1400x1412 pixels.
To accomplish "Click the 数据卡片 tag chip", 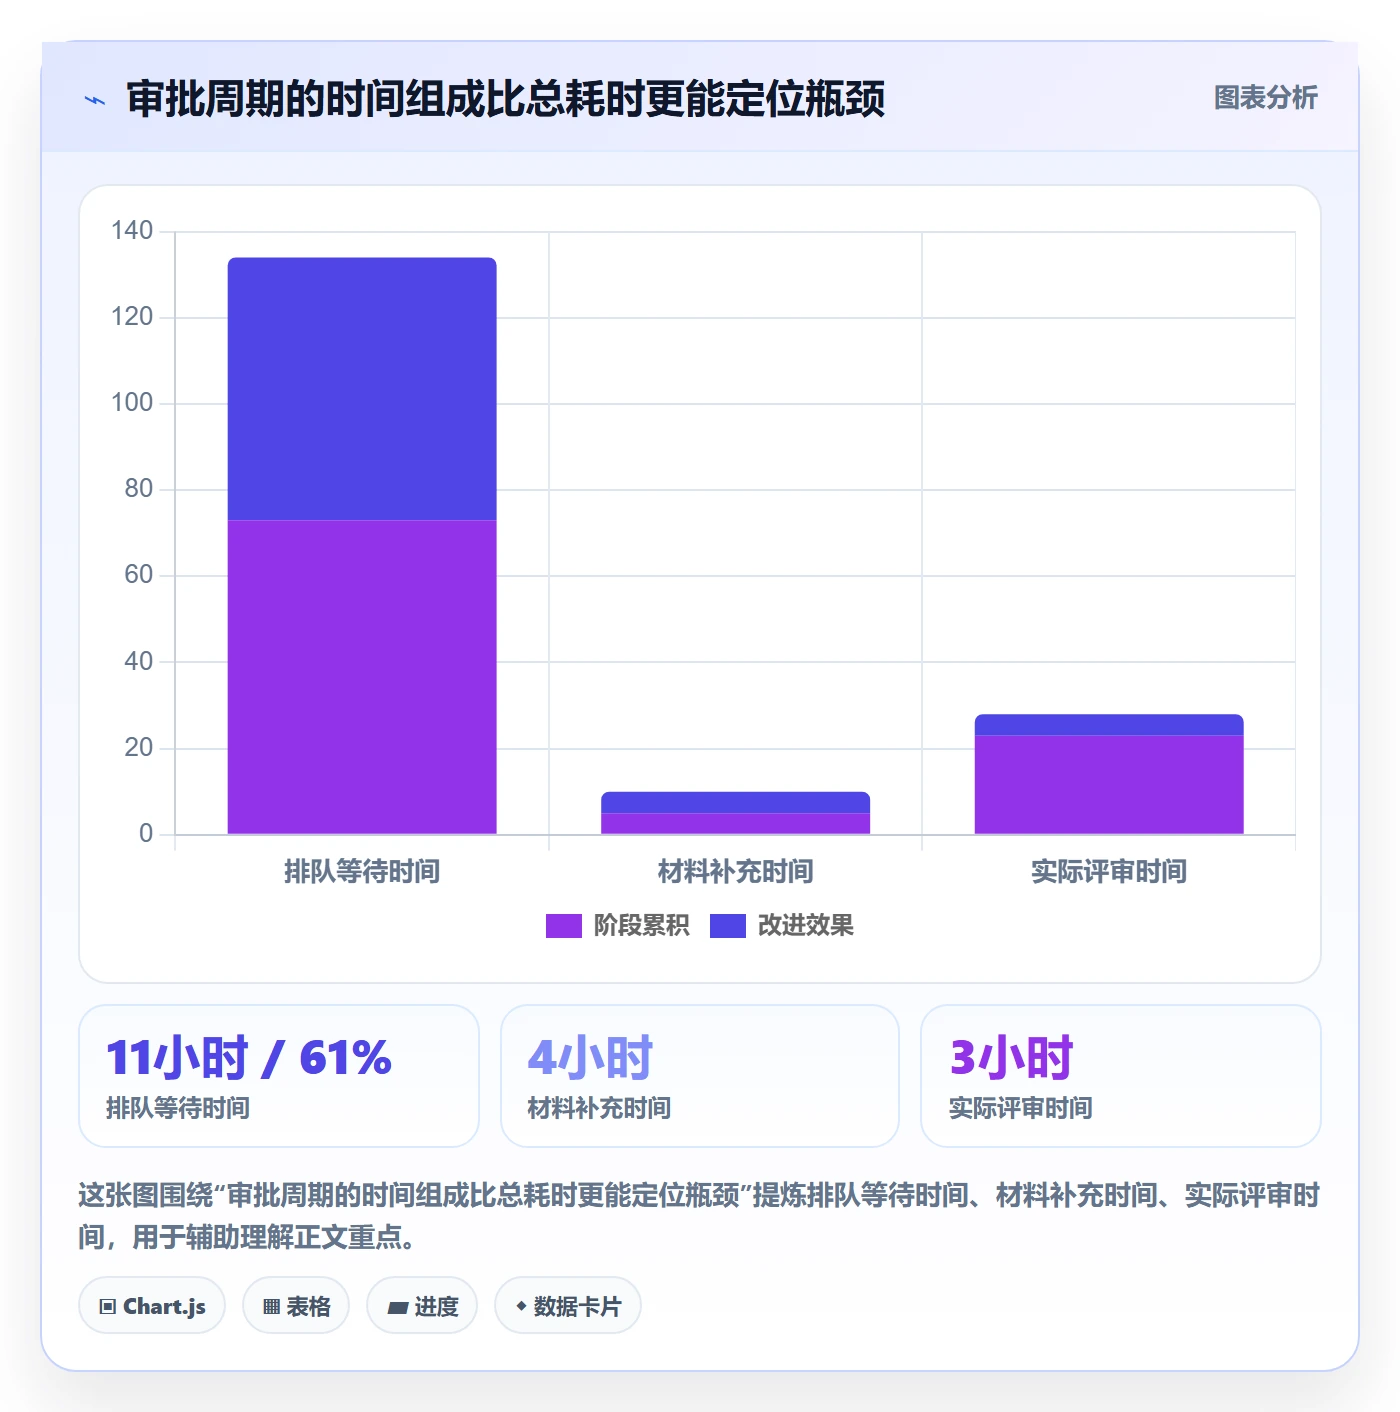I will click(x=568, y=1306).
